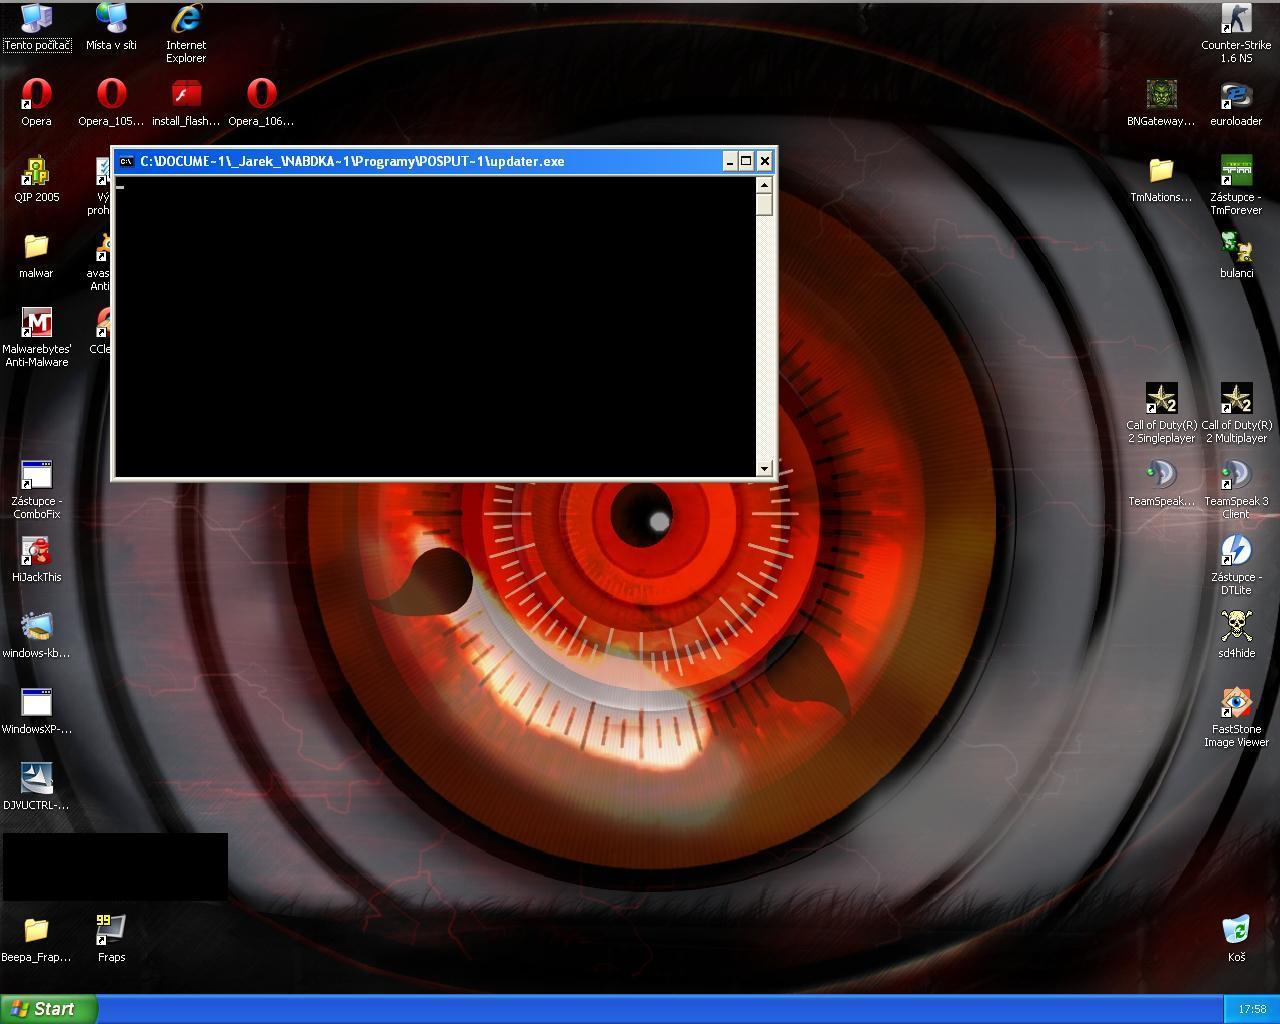Image resolution: width=1280 pixels, height=1024 pixels.
Task: Select the Internet Explorer desktop icon
Action: [x=186, y=20]
